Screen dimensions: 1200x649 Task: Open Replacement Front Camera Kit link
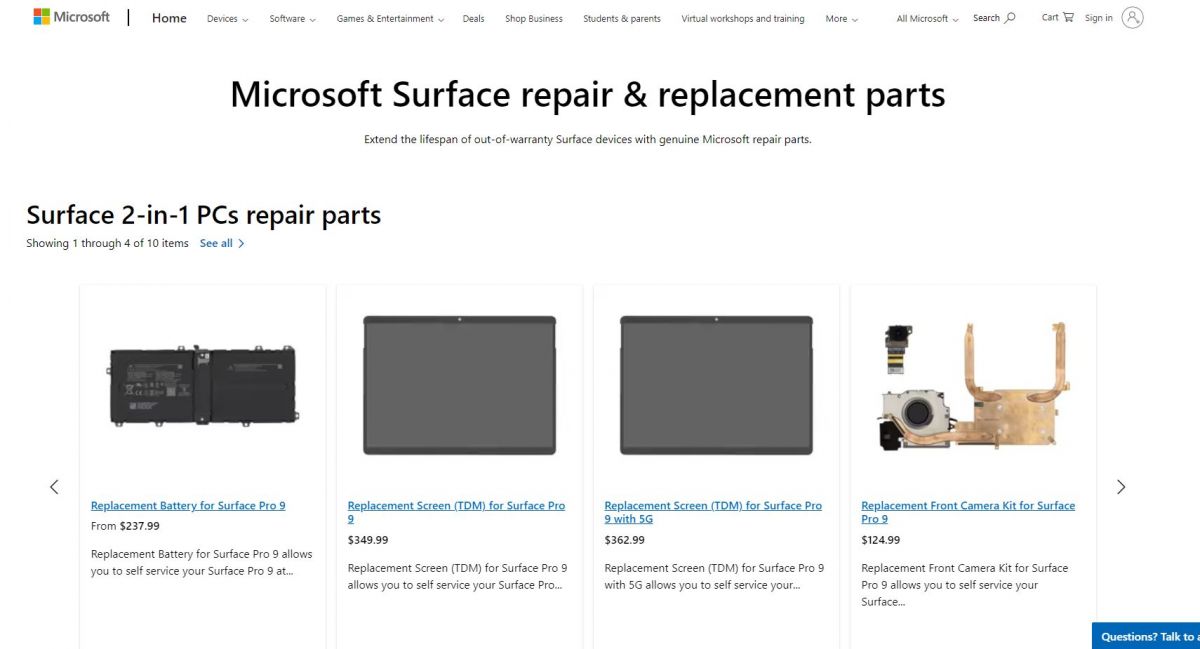(x=968, y=512)
